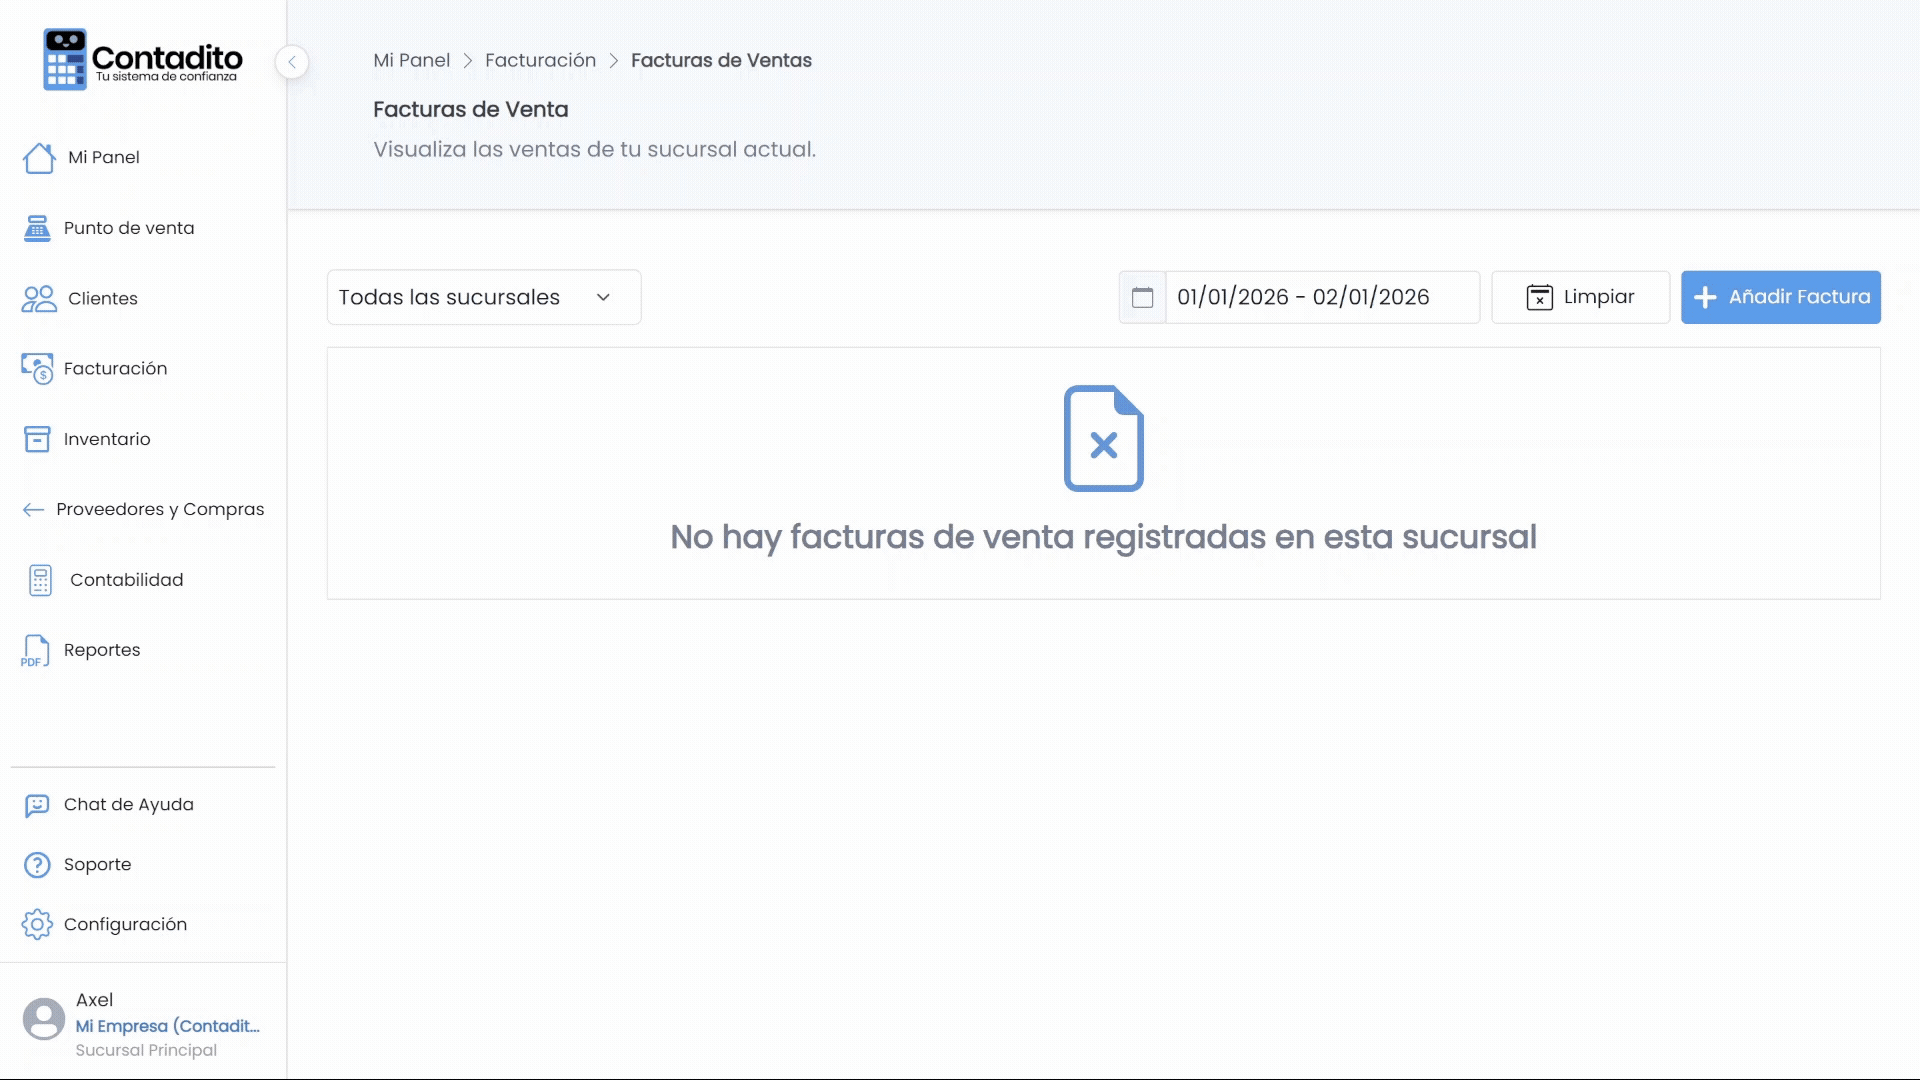This screenshot has width=1920, height=1080.
Task: Click the cash register icon for Punto de venta
Action: [x=37, y=228]
